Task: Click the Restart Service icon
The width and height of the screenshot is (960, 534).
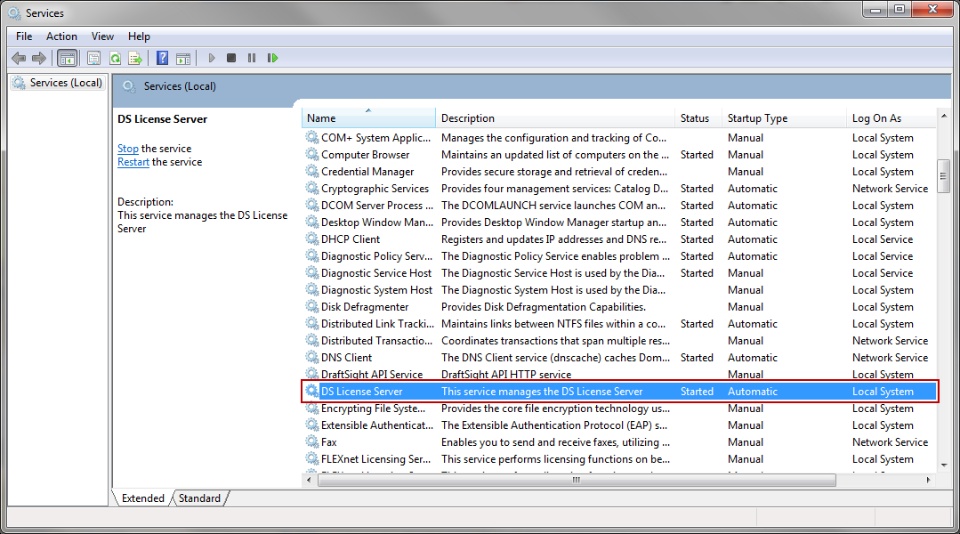Action: [x=272, y=58]
